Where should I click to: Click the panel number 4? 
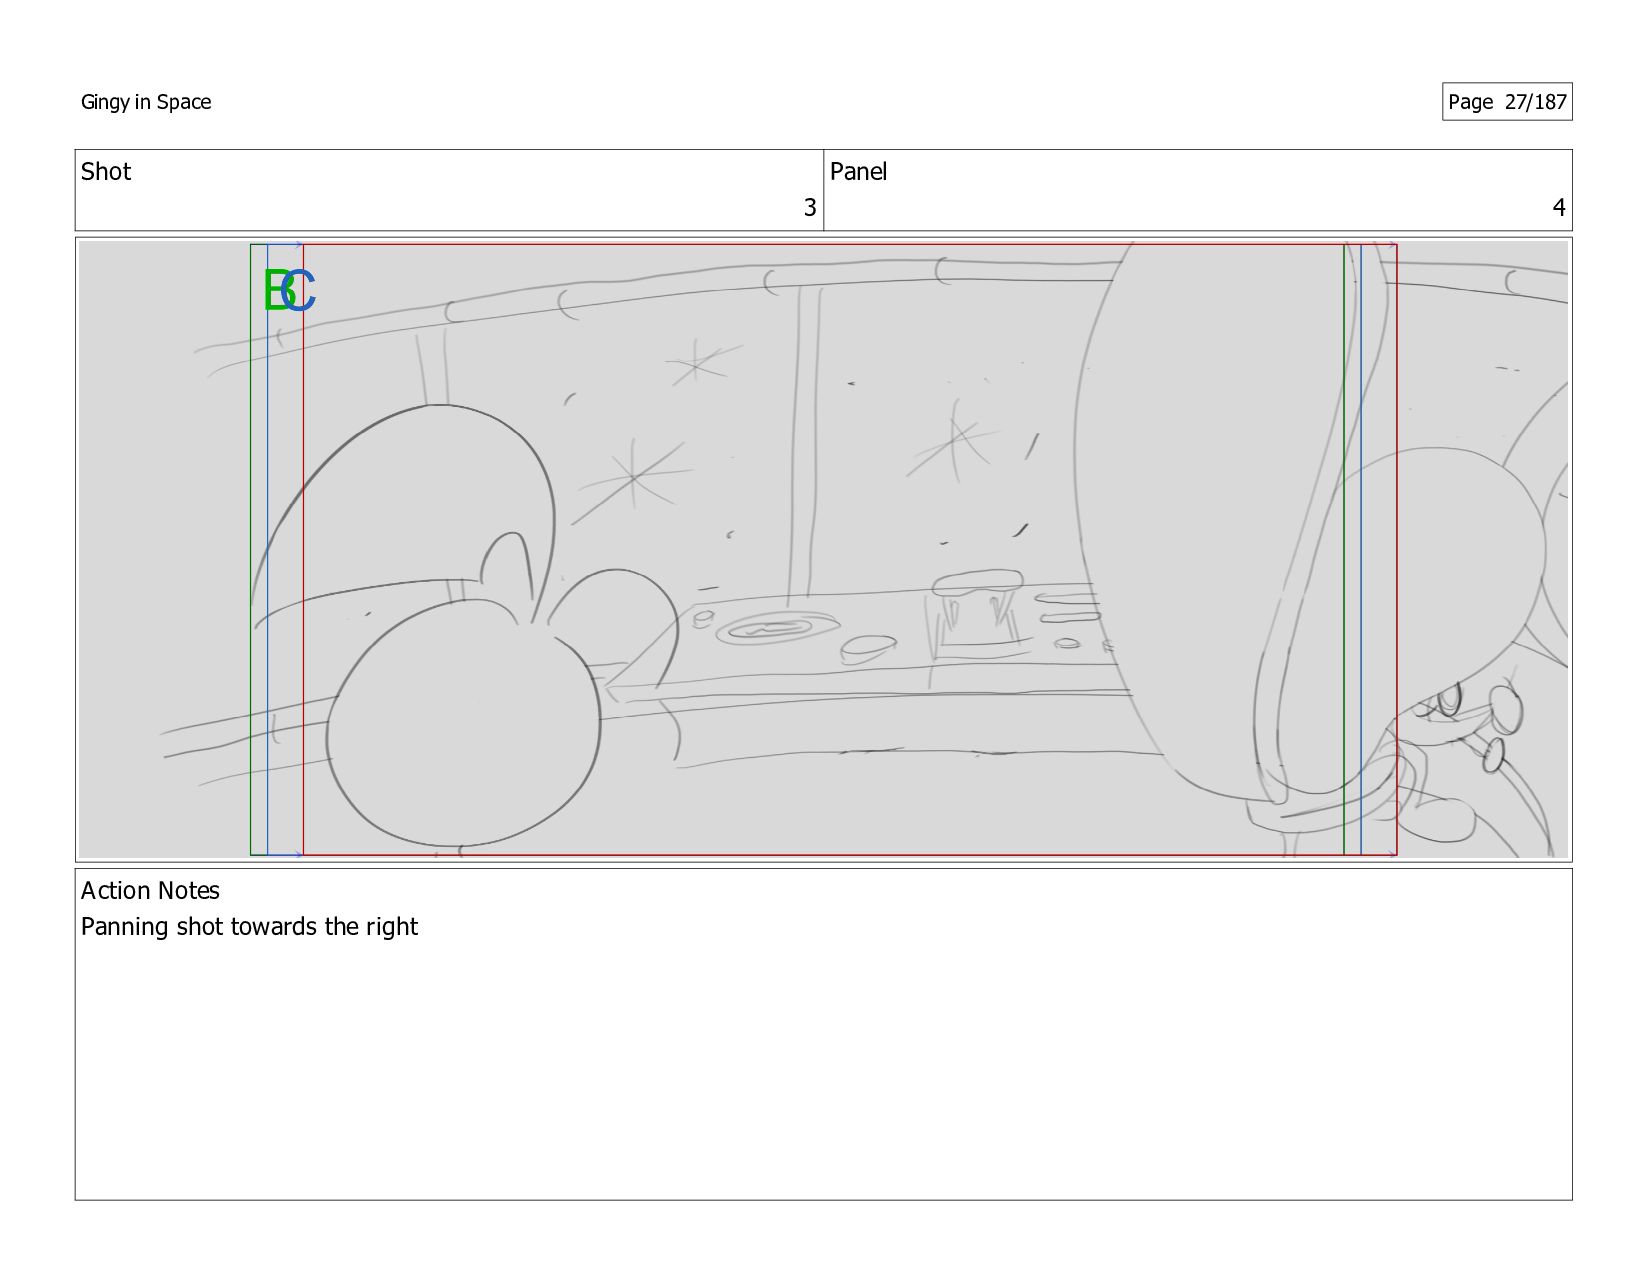point(1559,208)
